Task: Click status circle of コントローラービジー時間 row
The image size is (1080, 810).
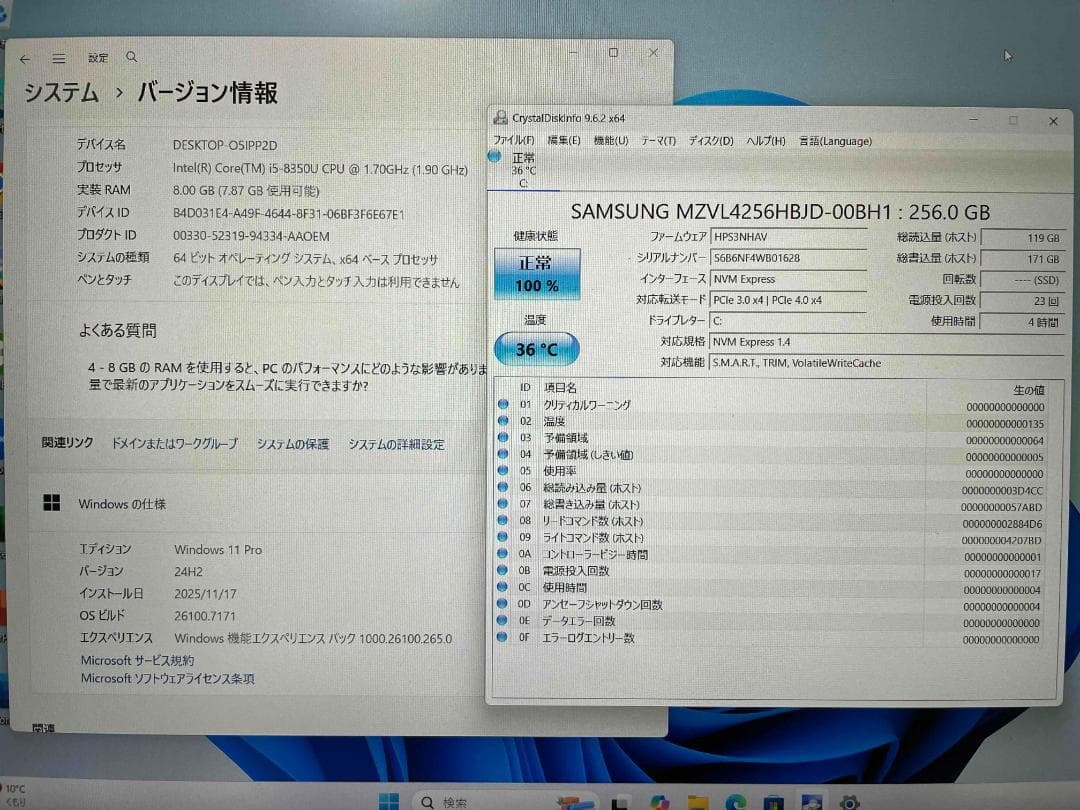Action: 503,553
